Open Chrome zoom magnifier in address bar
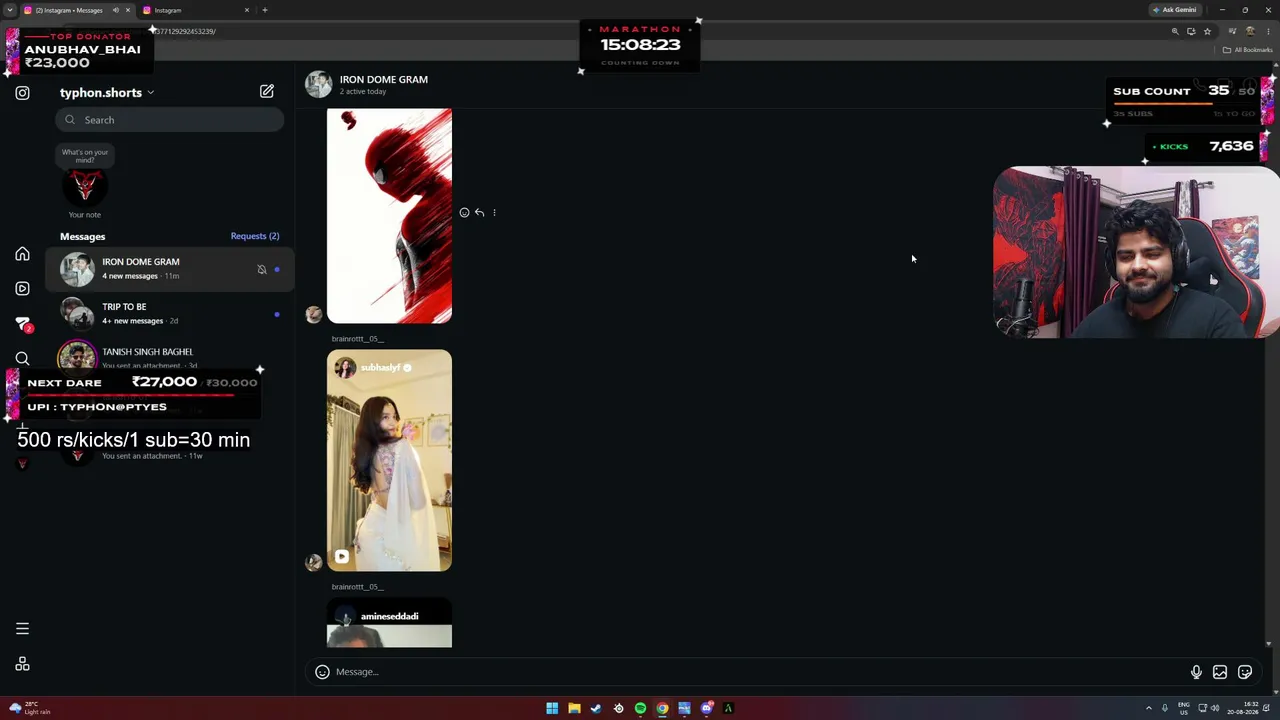 tap(1175, 31)
